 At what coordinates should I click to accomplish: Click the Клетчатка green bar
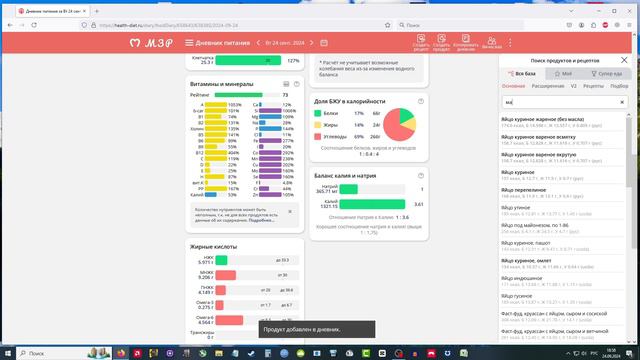pos(248,60)
